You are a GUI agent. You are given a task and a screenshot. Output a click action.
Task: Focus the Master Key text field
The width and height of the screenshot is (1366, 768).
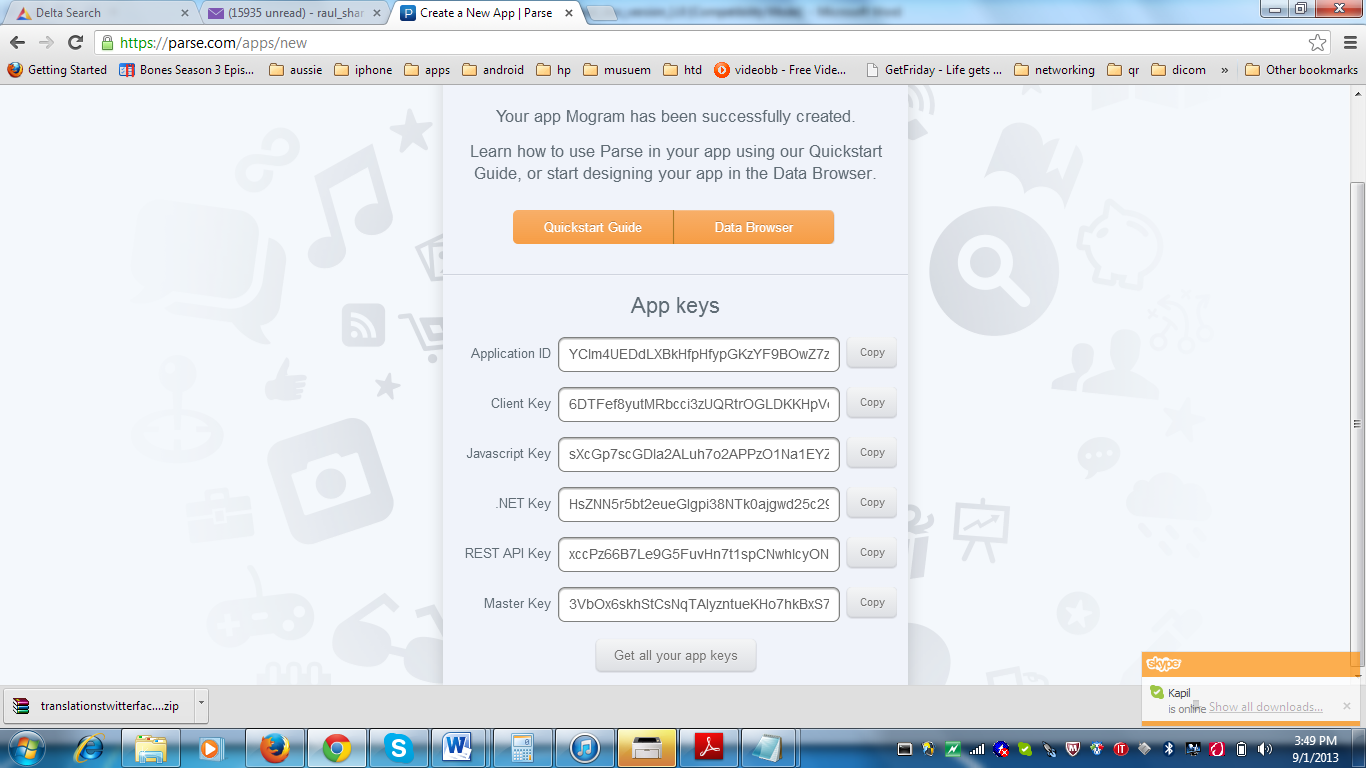[699, 604]
